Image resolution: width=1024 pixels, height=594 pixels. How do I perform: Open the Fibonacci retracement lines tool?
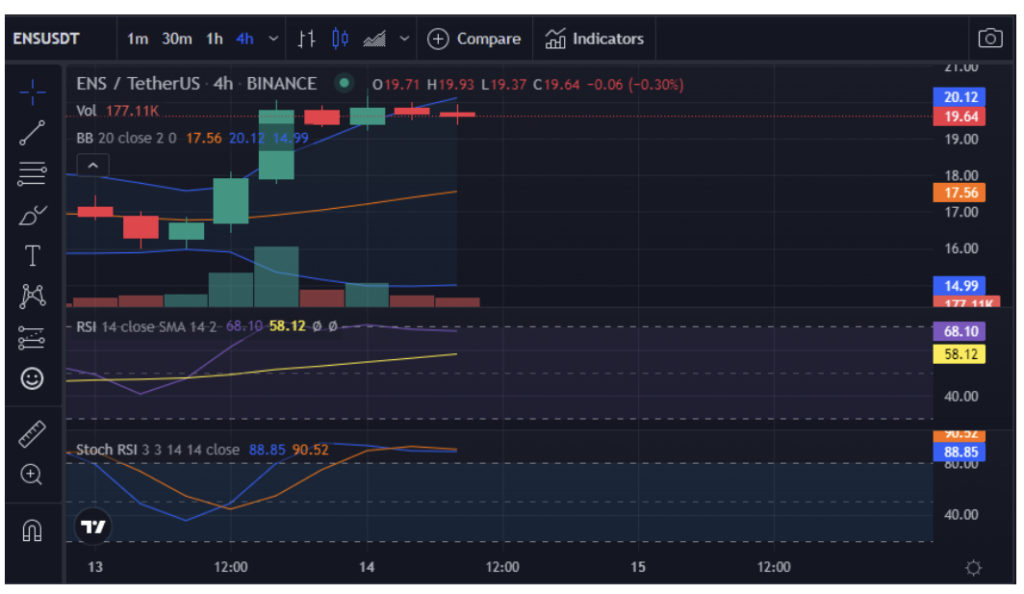pyautogui.click(x=32, y=174)
